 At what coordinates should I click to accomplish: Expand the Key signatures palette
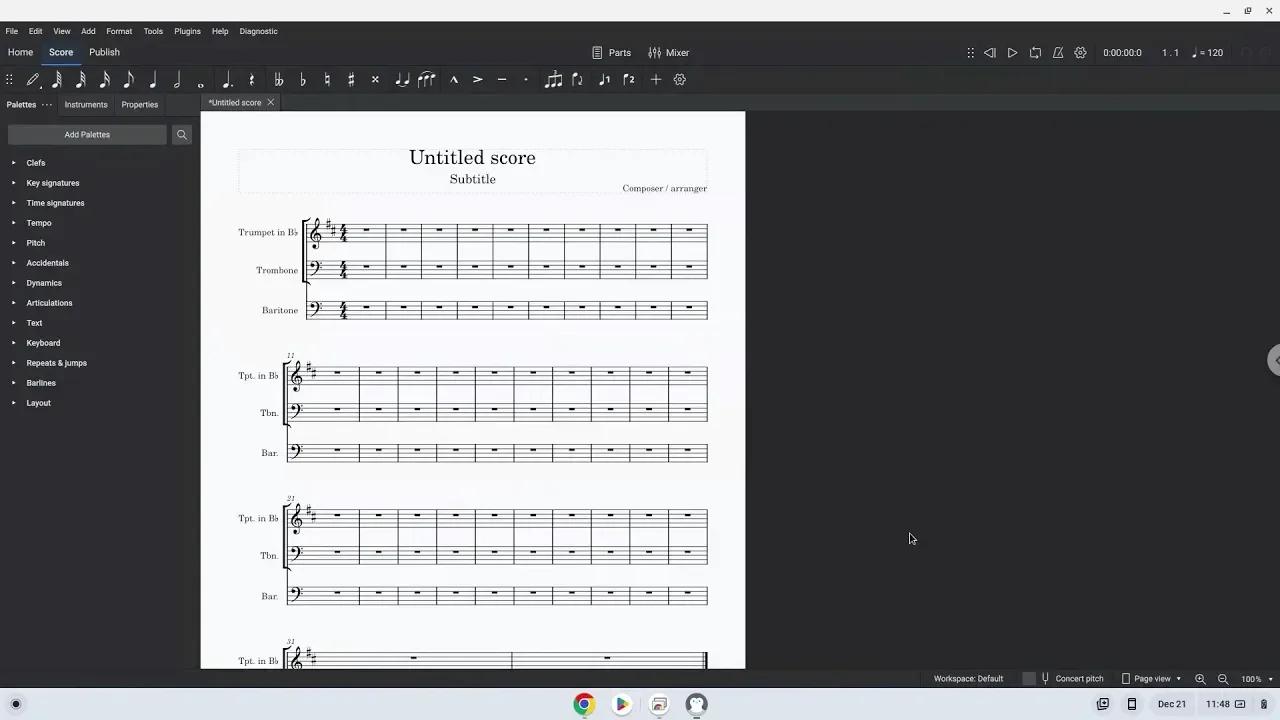53,183
